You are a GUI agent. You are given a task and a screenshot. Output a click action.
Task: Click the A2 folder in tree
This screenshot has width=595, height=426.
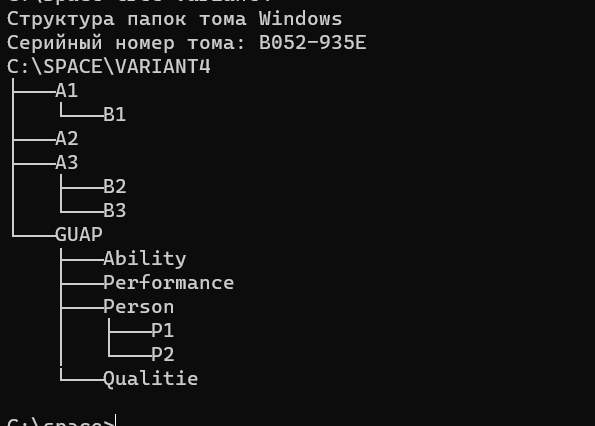pos(67,138)
